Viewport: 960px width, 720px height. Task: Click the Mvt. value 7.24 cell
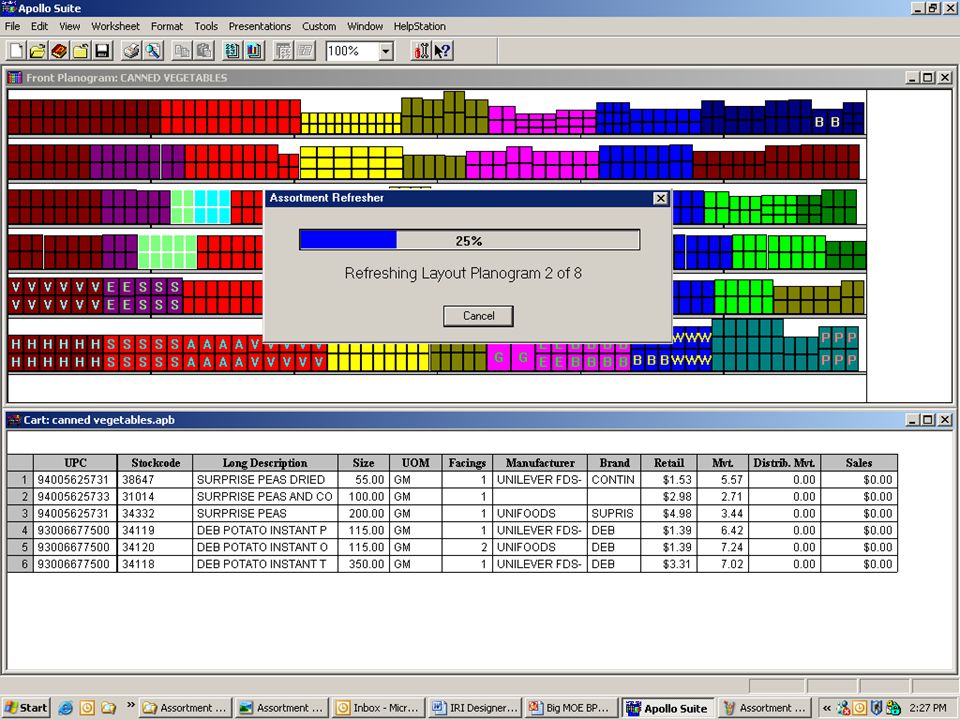[722, 547]
